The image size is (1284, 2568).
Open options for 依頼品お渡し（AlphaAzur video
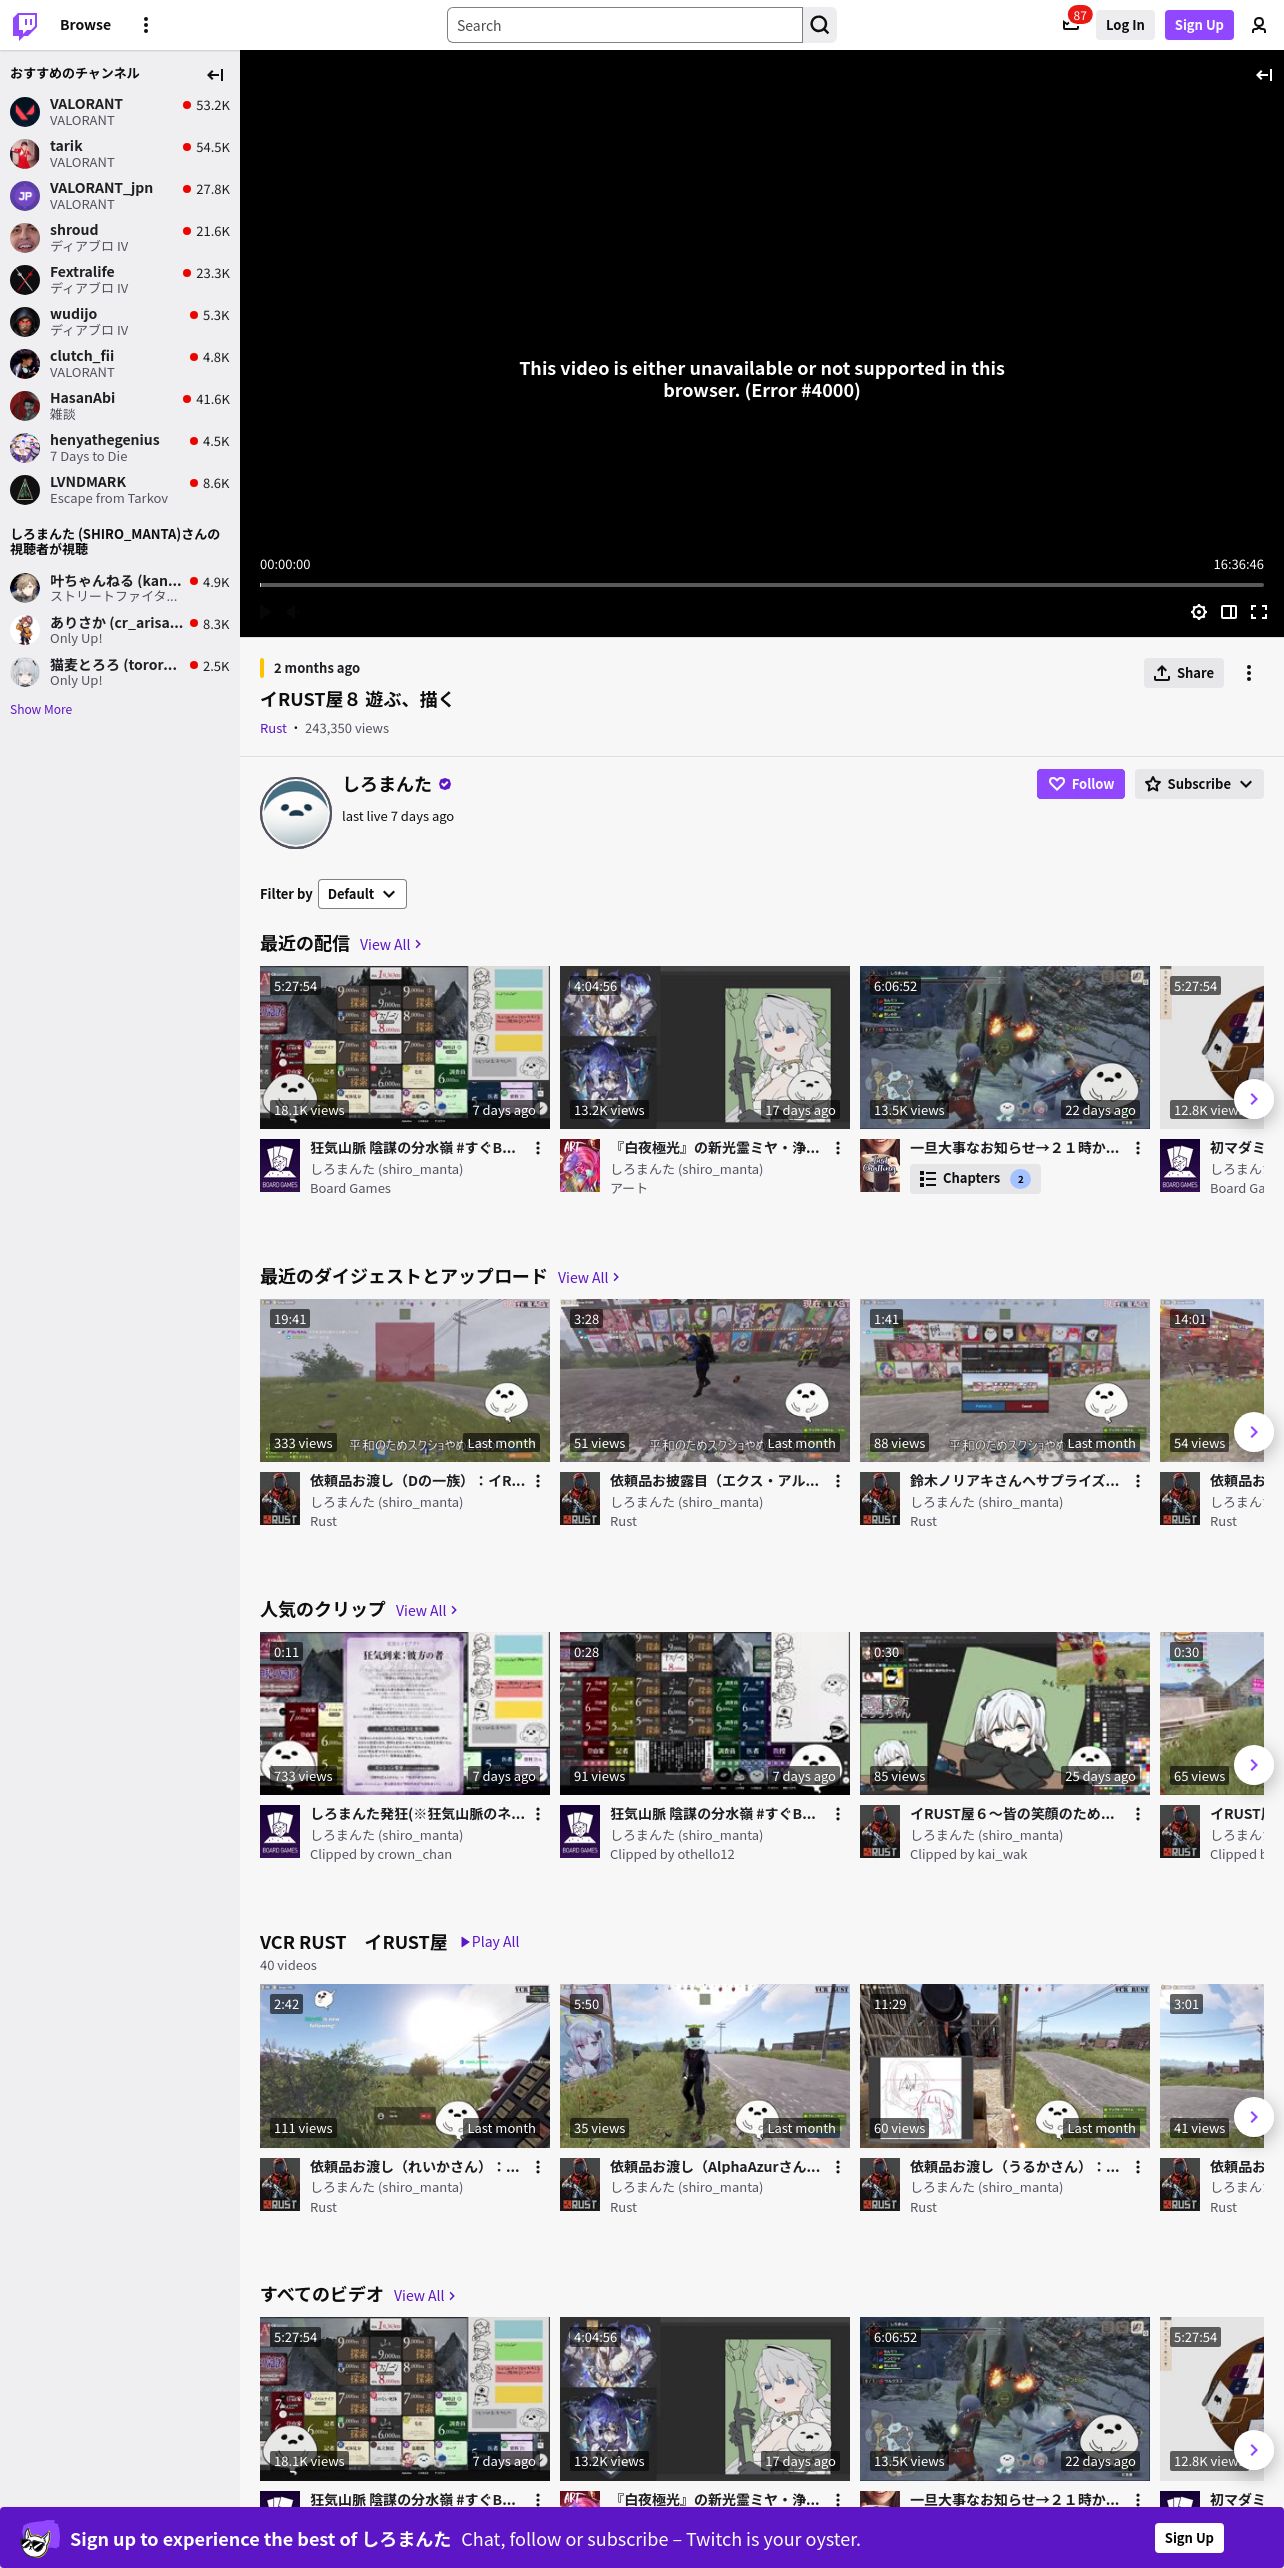(x=838, y=2167)
